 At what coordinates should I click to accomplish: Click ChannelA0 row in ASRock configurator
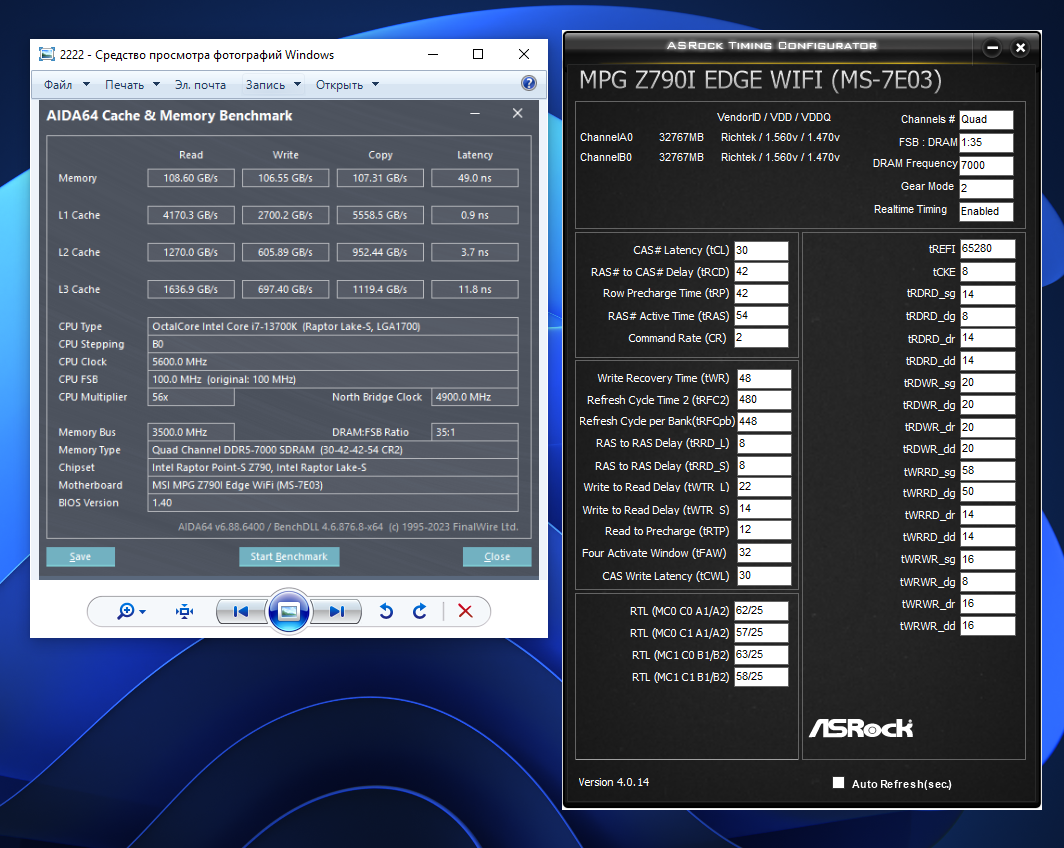click(710, 137)
